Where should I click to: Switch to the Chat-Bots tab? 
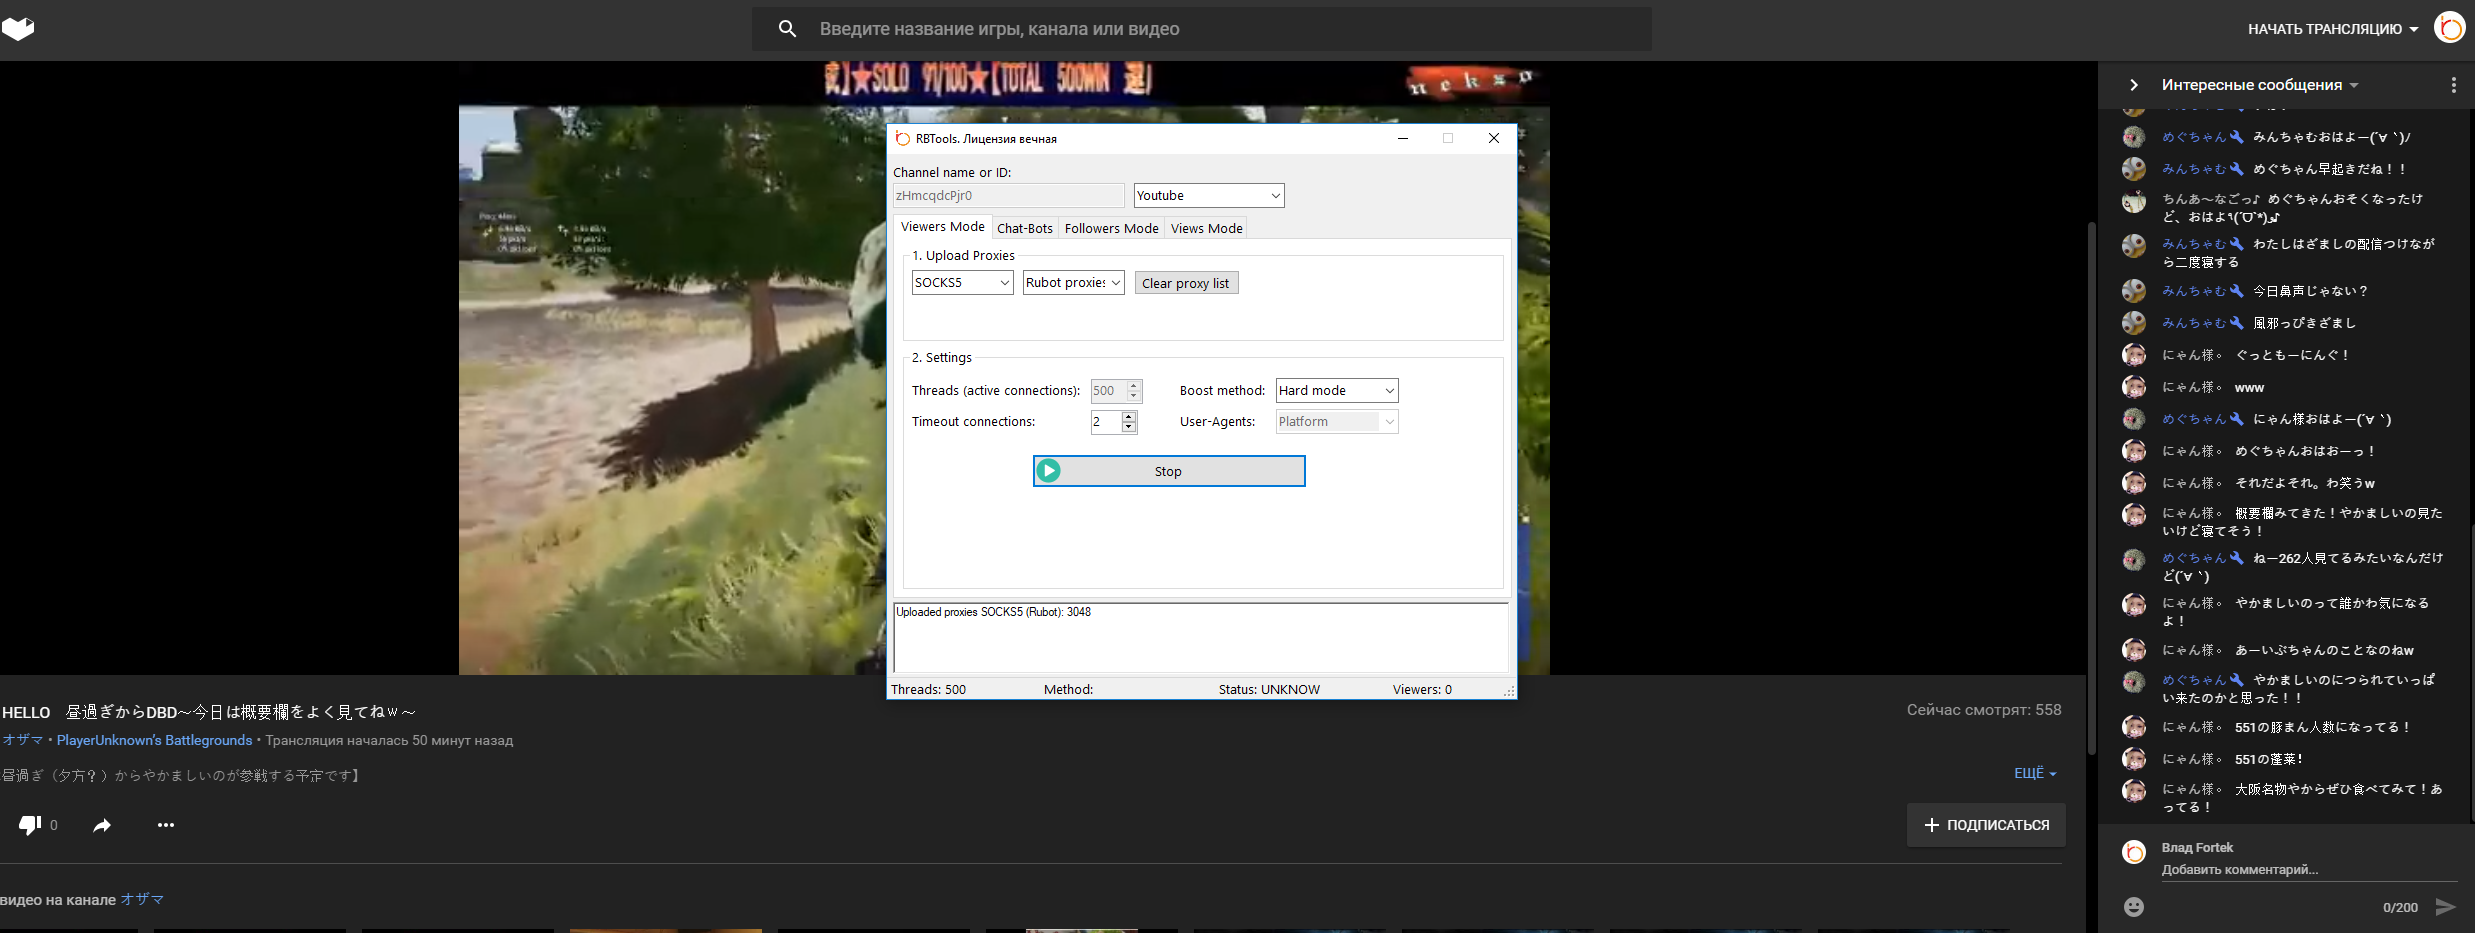pyautogui.click(x=1024, y=228)
